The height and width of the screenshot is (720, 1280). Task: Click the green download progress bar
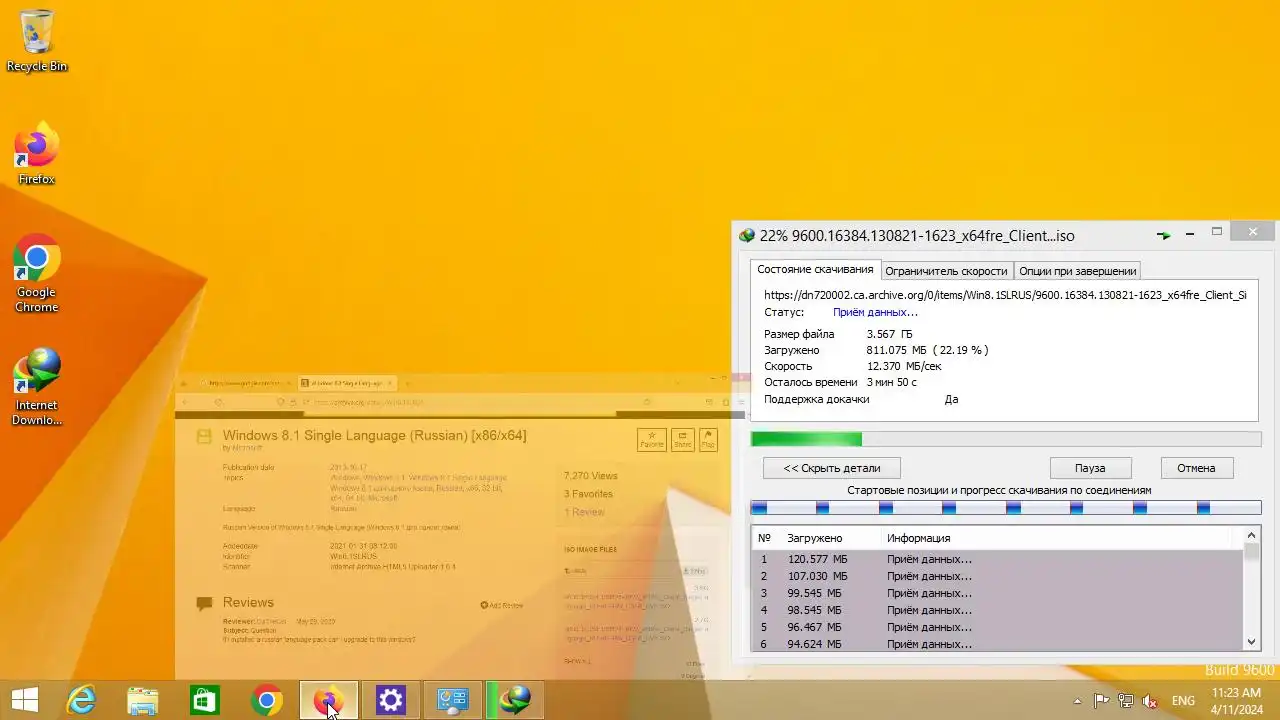pos(1005,439)
